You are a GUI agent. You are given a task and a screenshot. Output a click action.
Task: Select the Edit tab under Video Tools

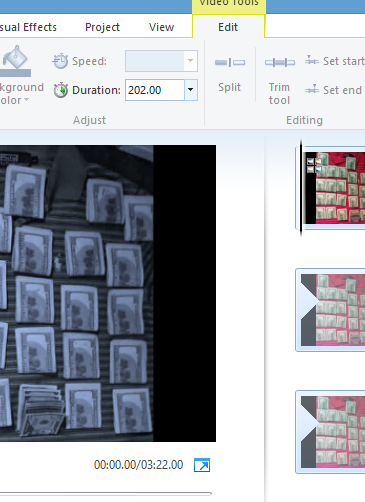(228, 27)
